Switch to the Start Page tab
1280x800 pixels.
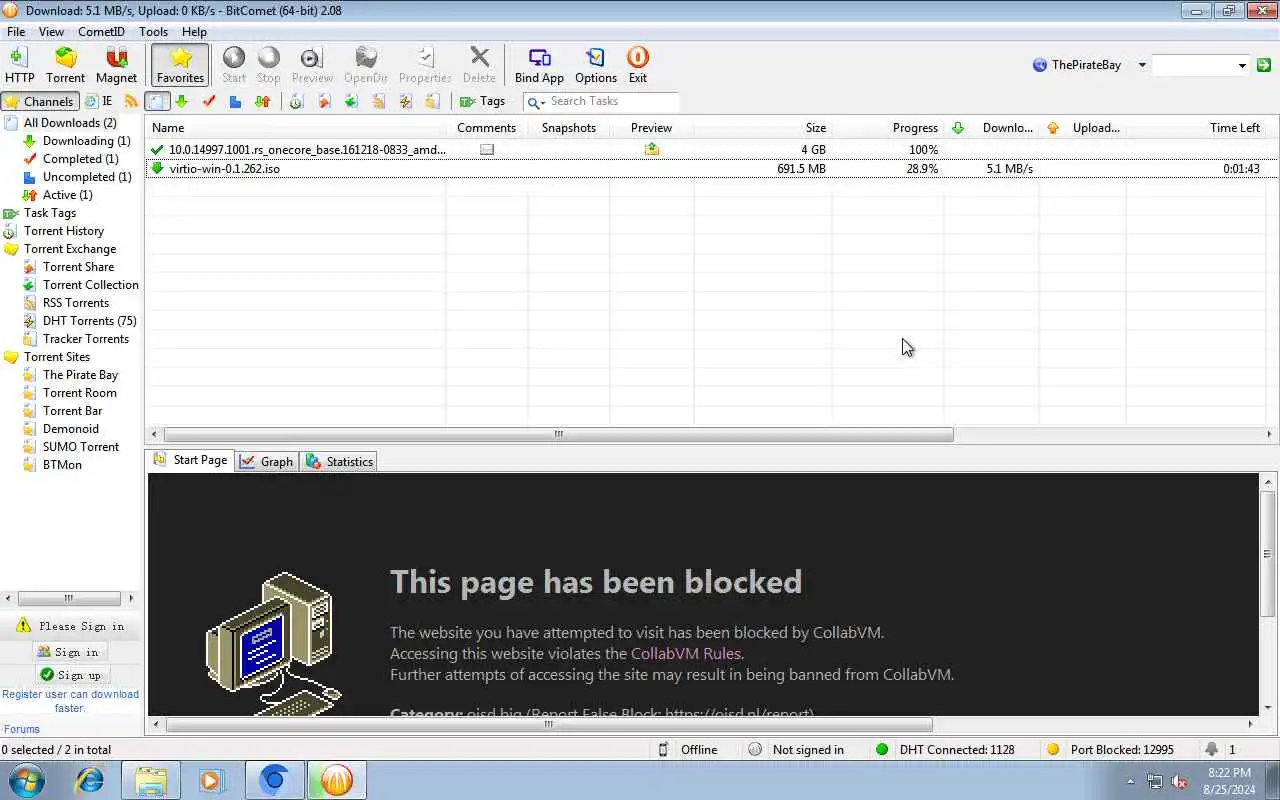tap(190, 460)
